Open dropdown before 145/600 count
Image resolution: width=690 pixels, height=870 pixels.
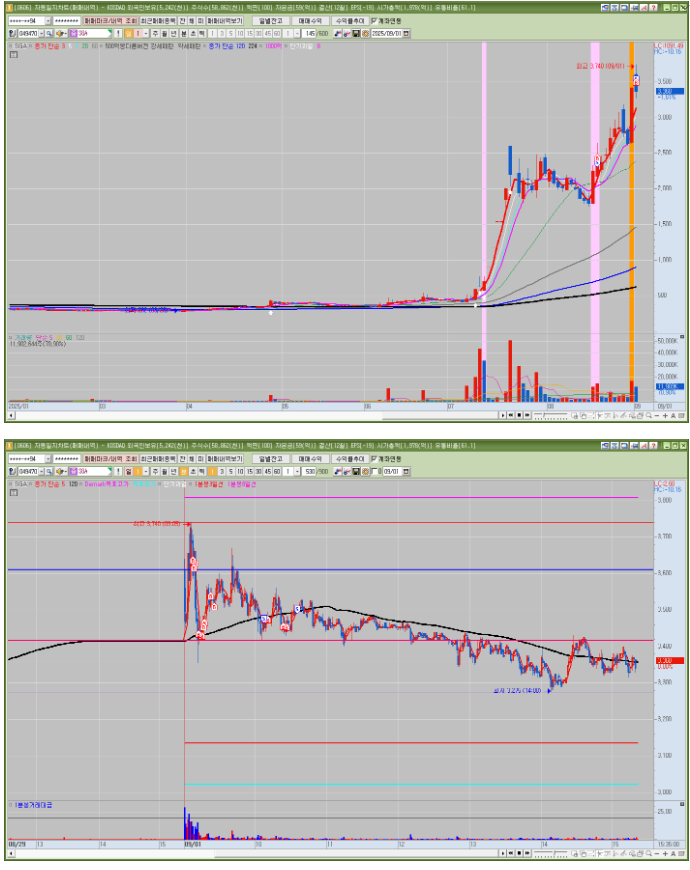[297, 33]
